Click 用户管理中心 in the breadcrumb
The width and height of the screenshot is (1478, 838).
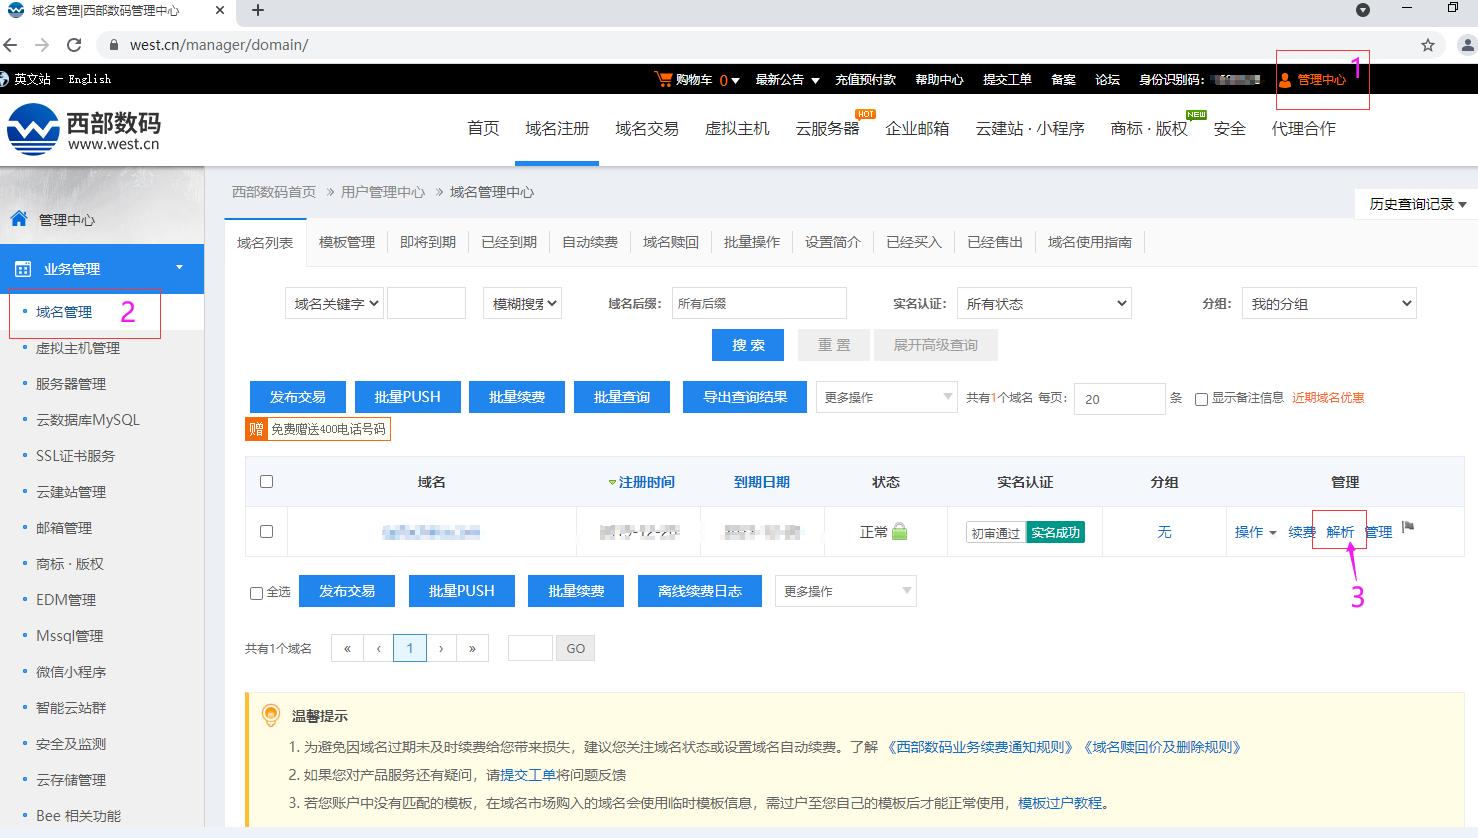383,192
